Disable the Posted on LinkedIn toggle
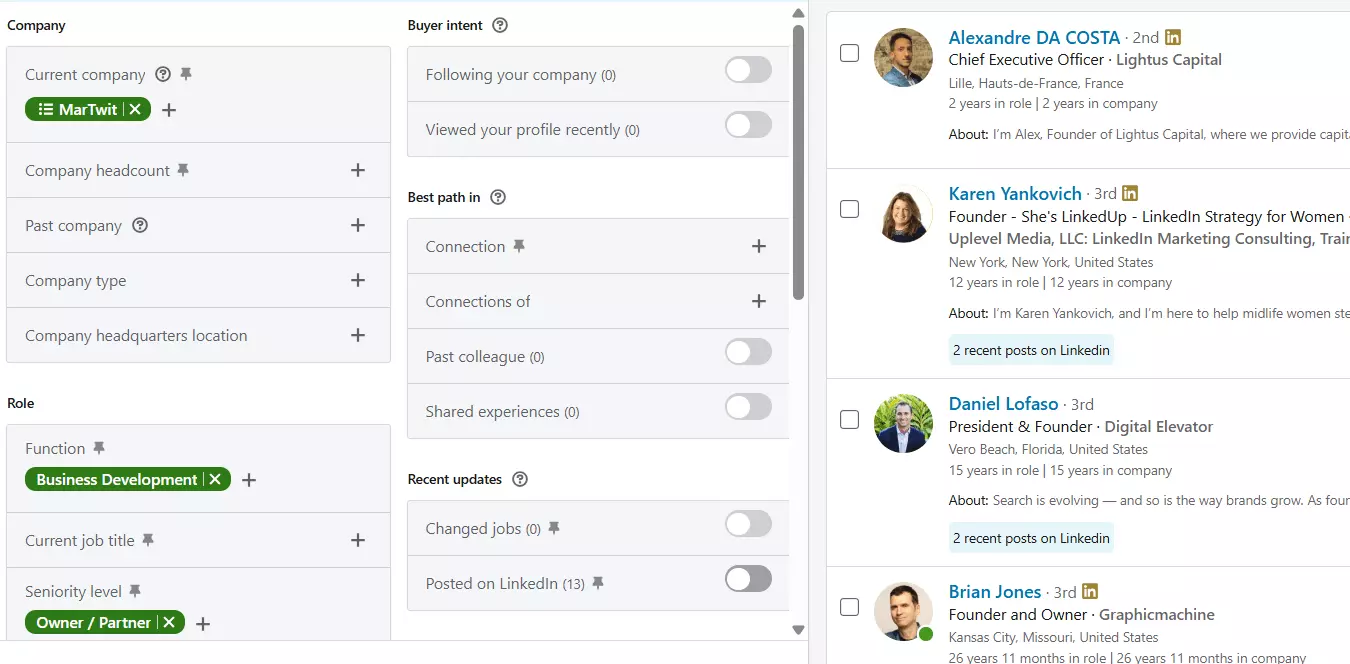Image resolution: width=1350 pixels, height=664 pixels. tap(748, 579)
